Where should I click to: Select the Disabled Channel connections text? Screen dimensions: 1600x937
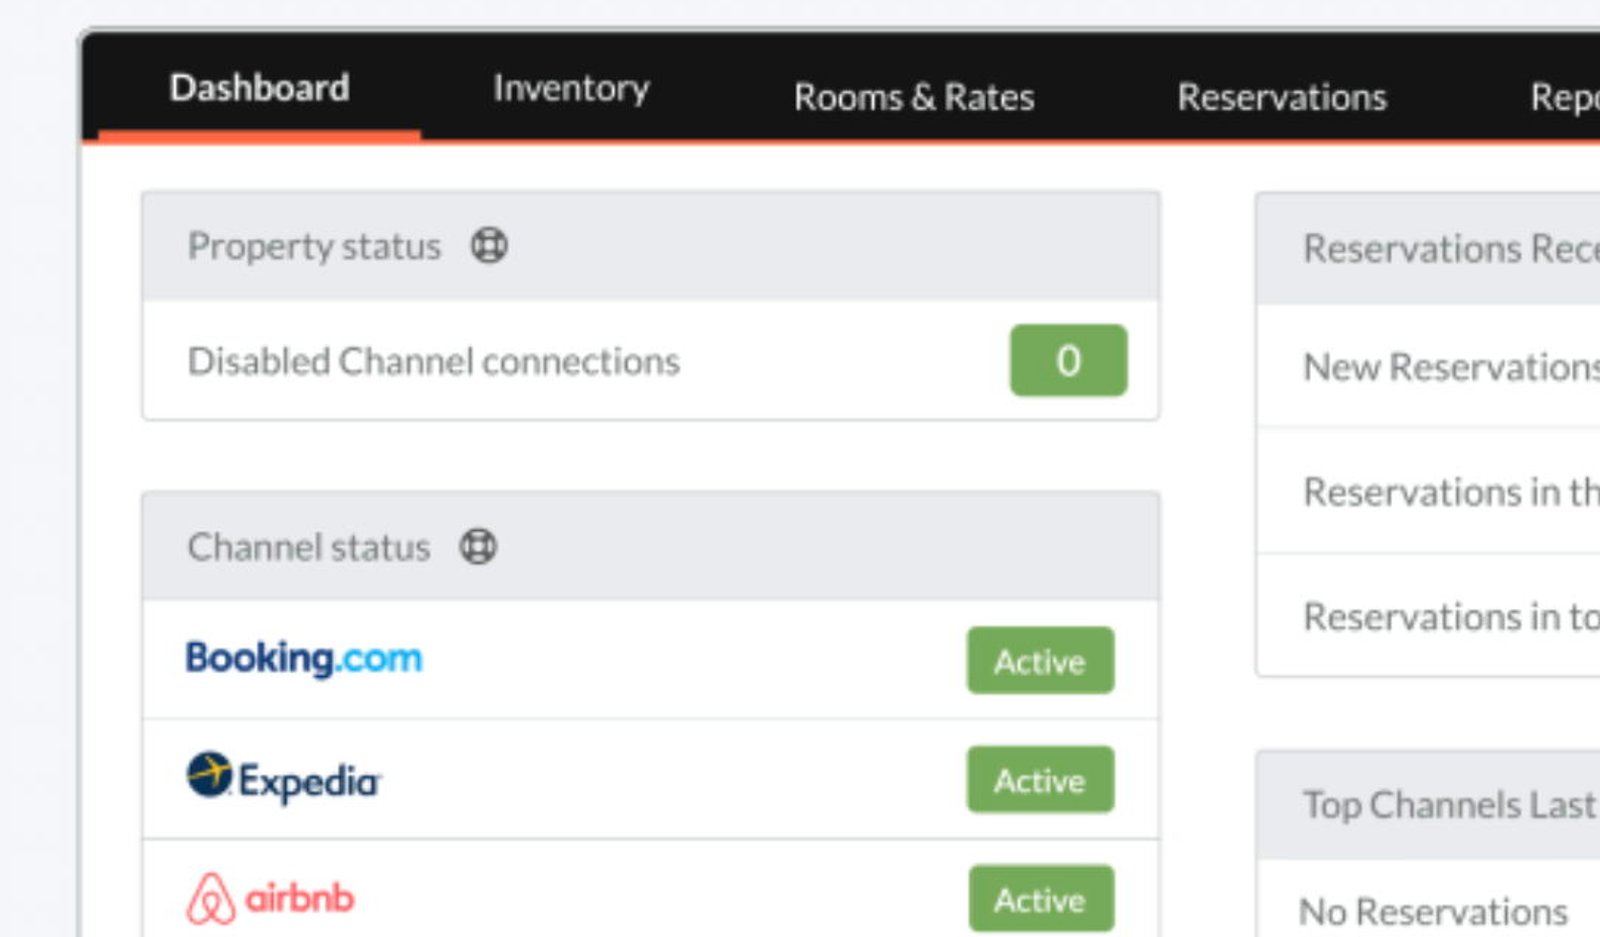pos(433,361)
